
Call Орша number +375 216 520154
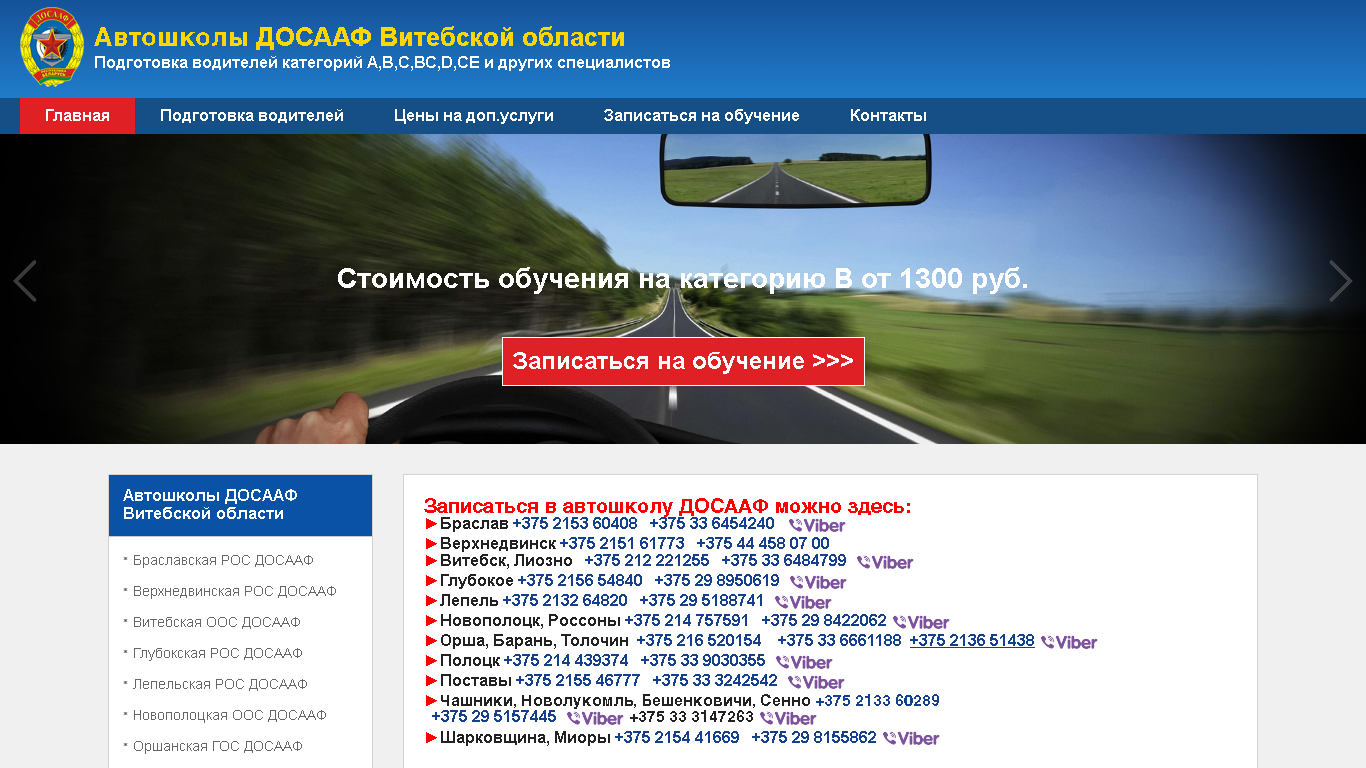[699, 640]
